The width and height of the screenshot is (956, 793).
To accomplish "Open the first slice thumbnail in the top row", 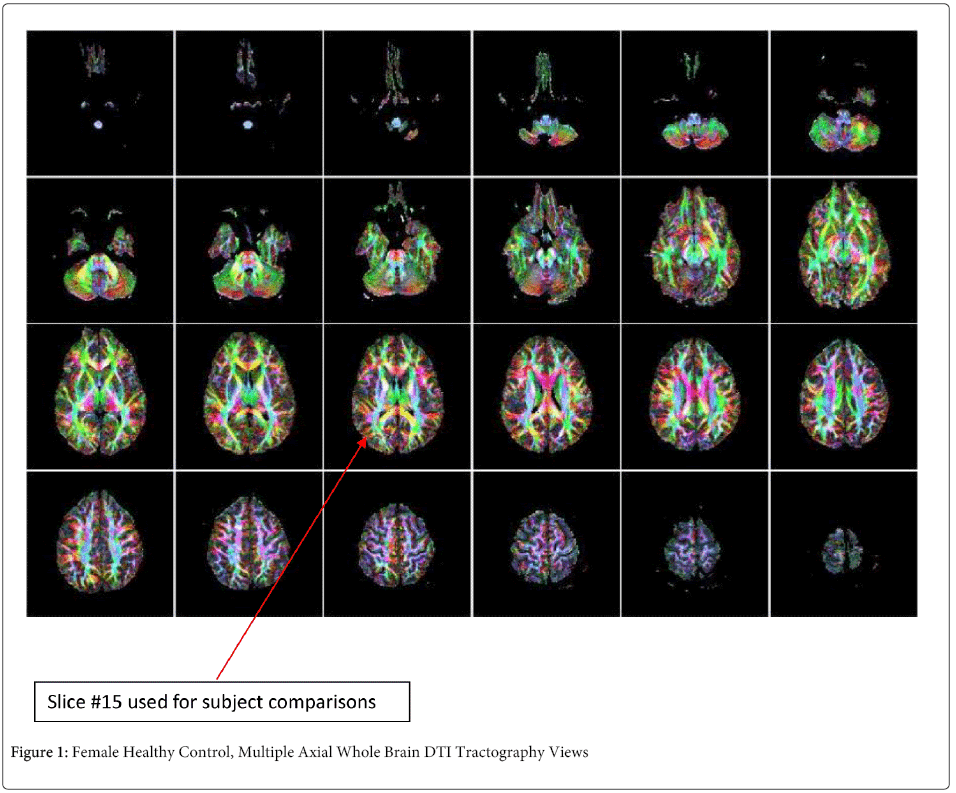I will point(99,102).
